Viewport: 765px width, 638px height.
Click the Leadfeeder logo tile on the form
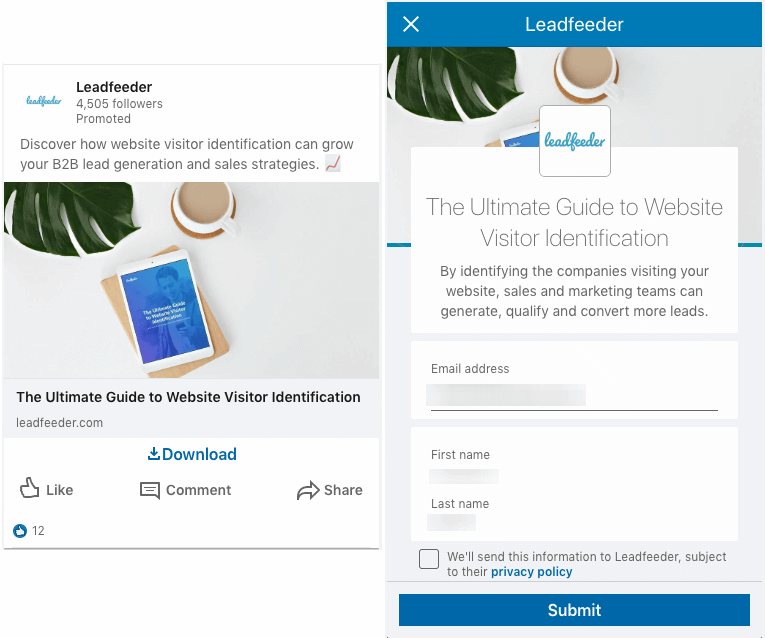(575, 141)
